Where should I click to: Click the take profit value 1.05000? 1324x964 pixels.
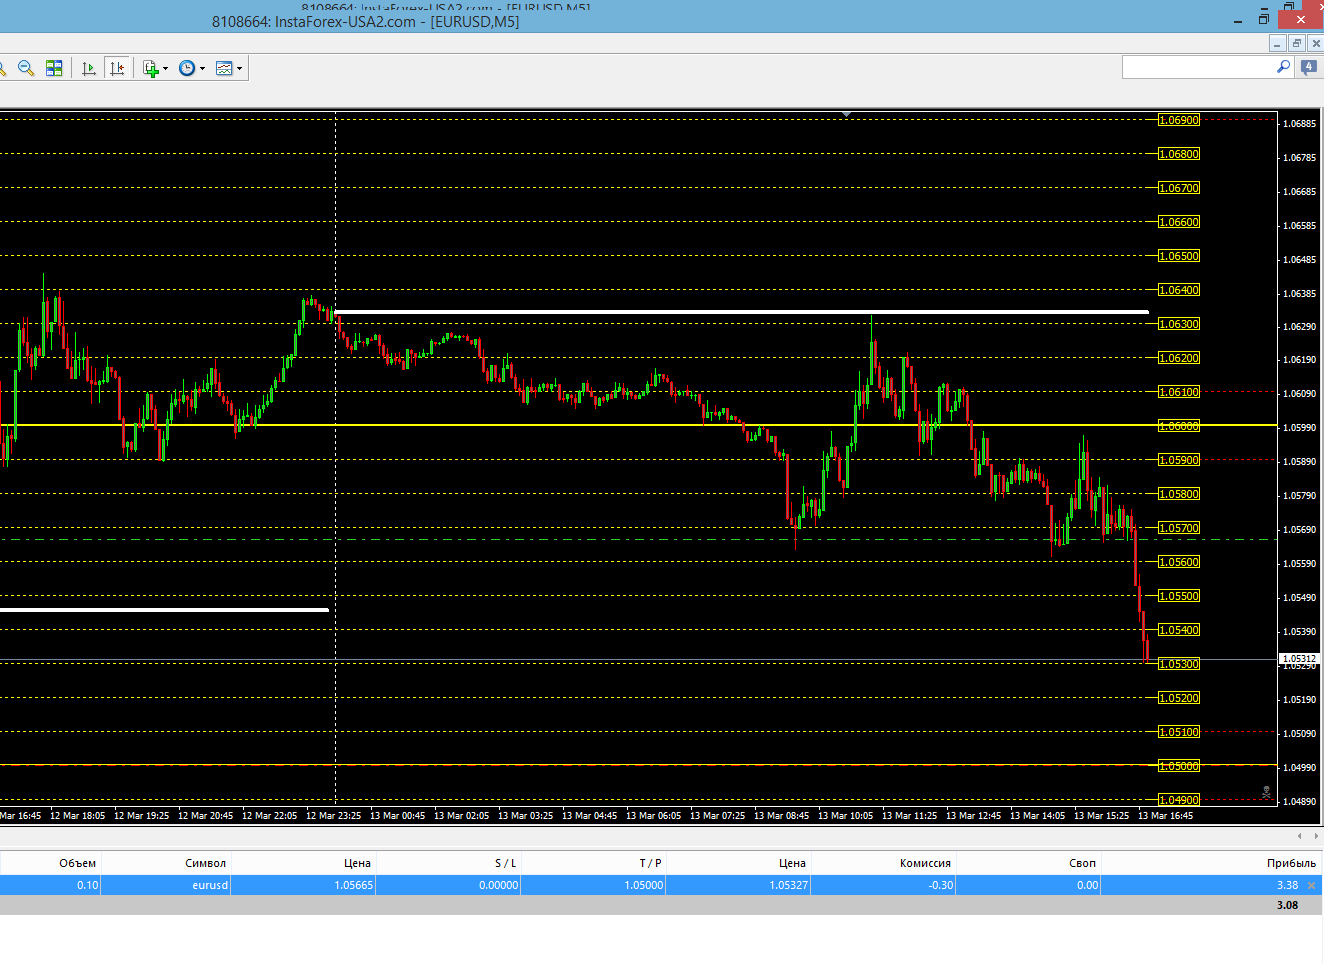[x=644, y=885]
